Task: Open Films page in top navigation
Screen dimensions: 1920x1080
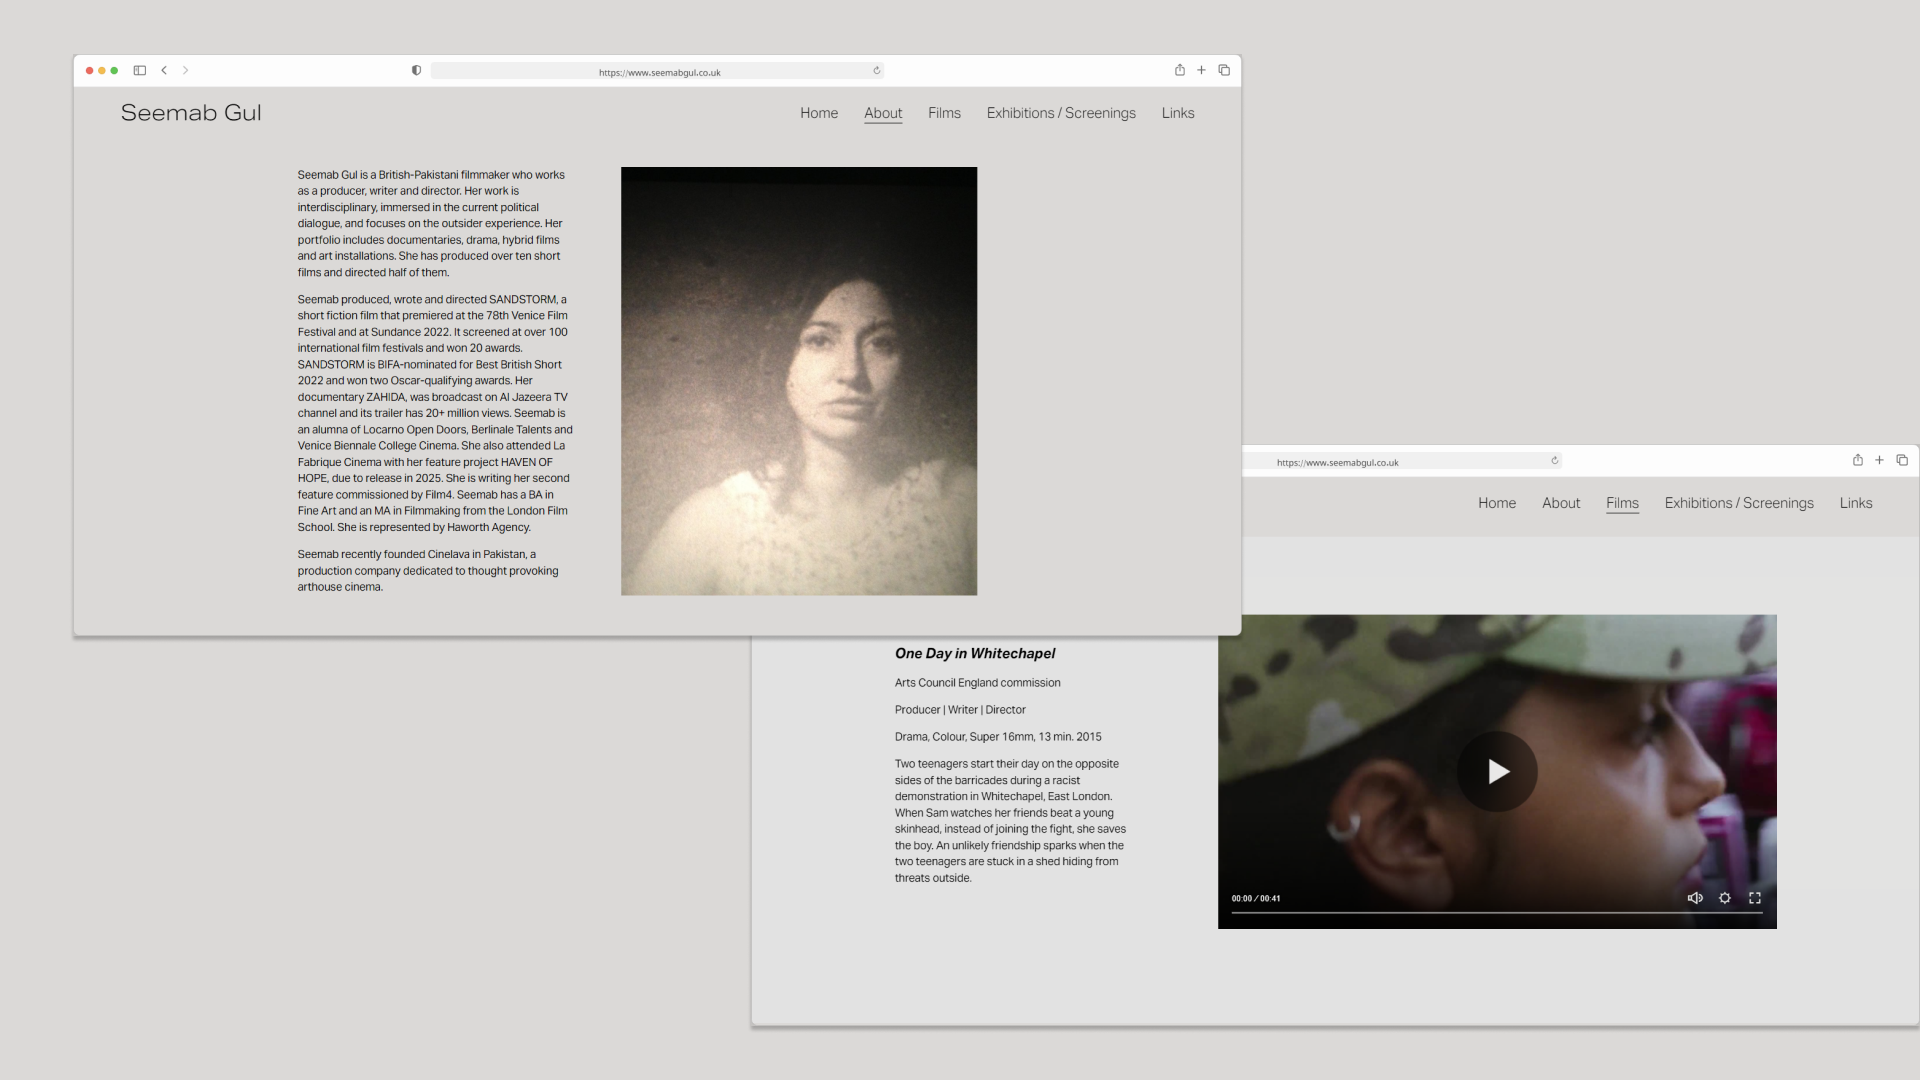Action: pyautogui.click(x=944, y=113)
